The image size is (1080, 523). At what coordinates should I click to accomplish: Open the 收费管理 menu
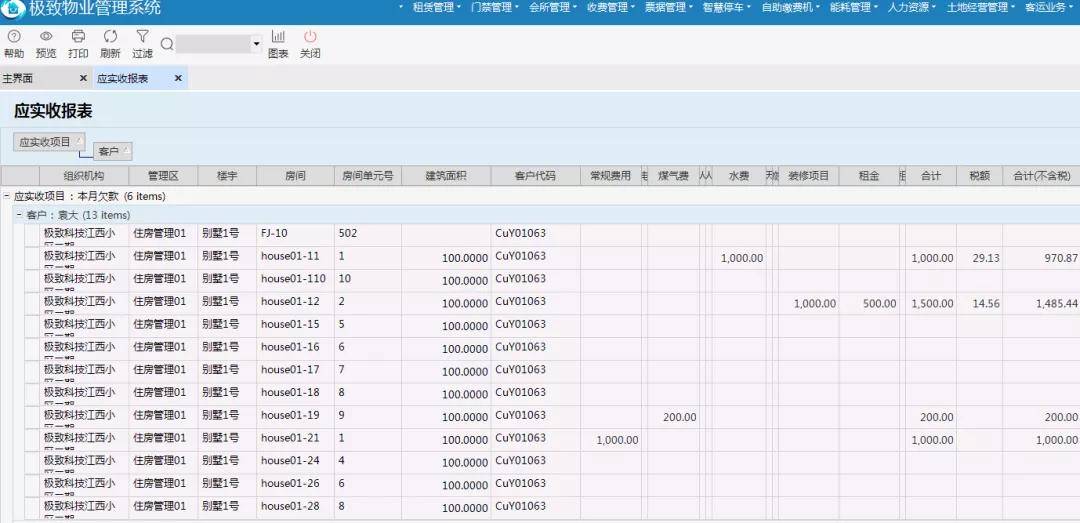[x=610, y=8]
